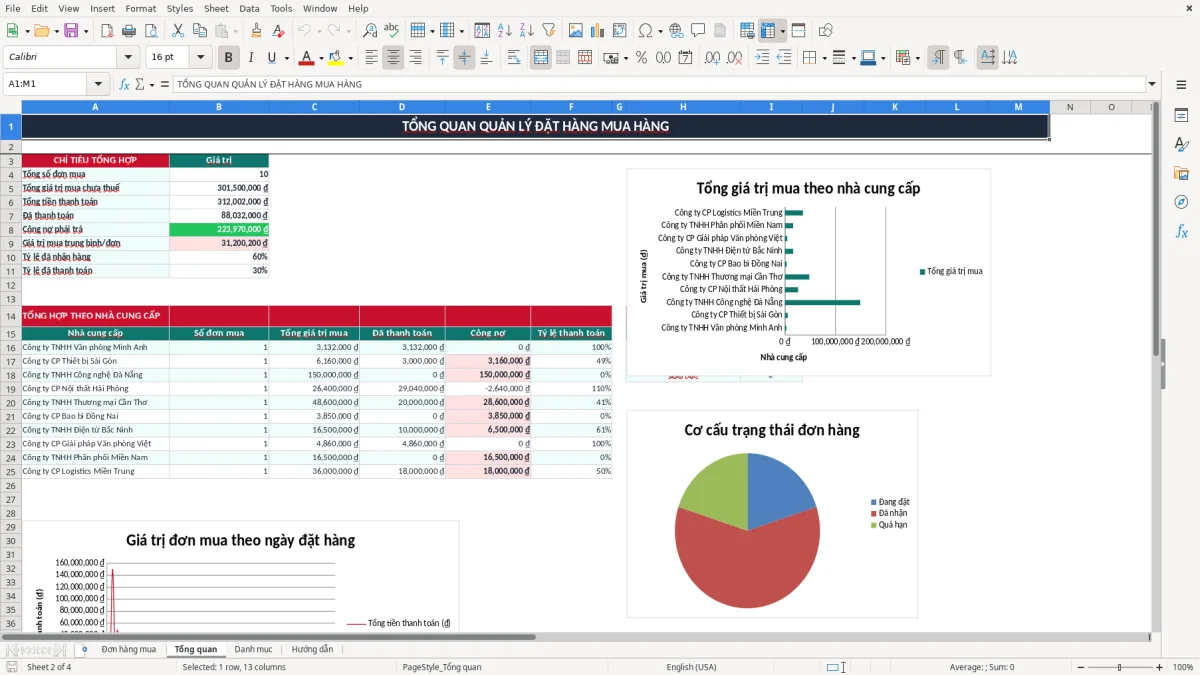Click the Save document icon
Image resolution: width=1200 pixels, height=675 pixels.
click(71, 31)
